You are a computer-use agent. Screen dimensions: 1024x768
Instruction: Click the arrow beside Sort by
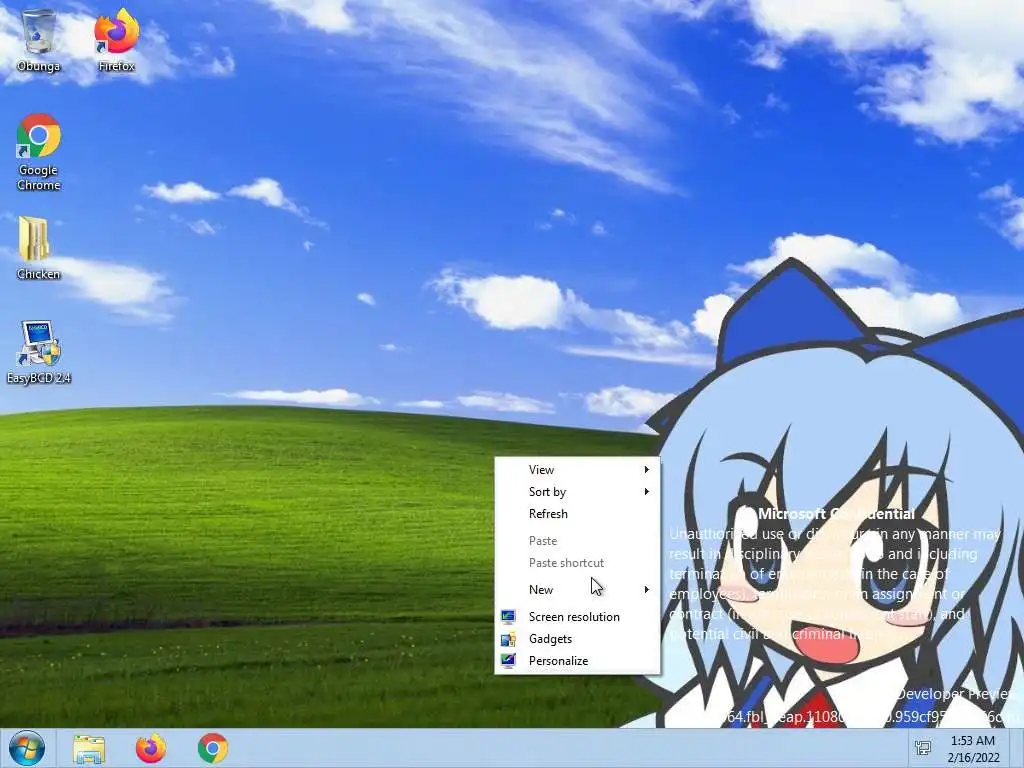[x=647, y=492]
